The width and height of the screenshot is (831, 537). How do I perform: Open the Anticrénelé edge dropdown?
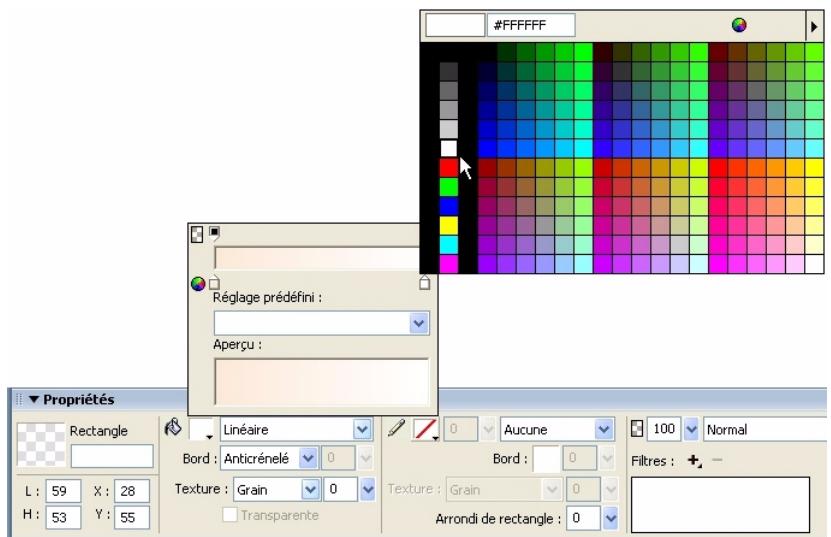coord(308,458)
